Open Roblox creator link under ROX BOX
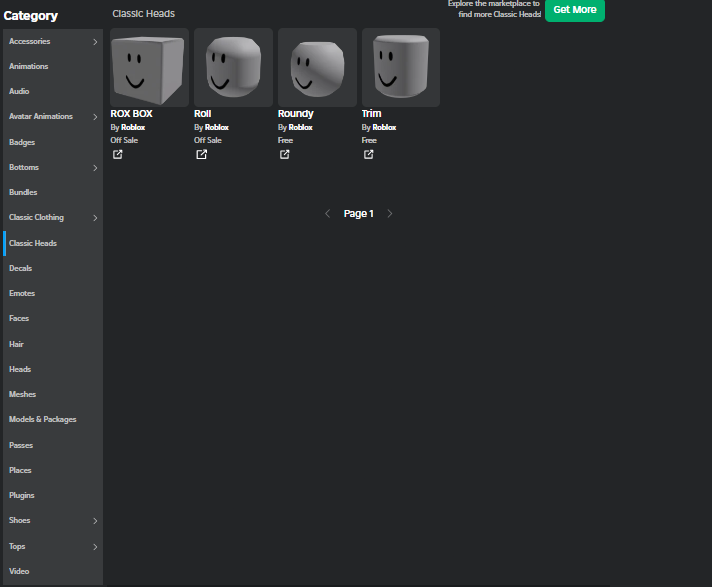This screenshot has height=587, width=712. coord(133,128)
